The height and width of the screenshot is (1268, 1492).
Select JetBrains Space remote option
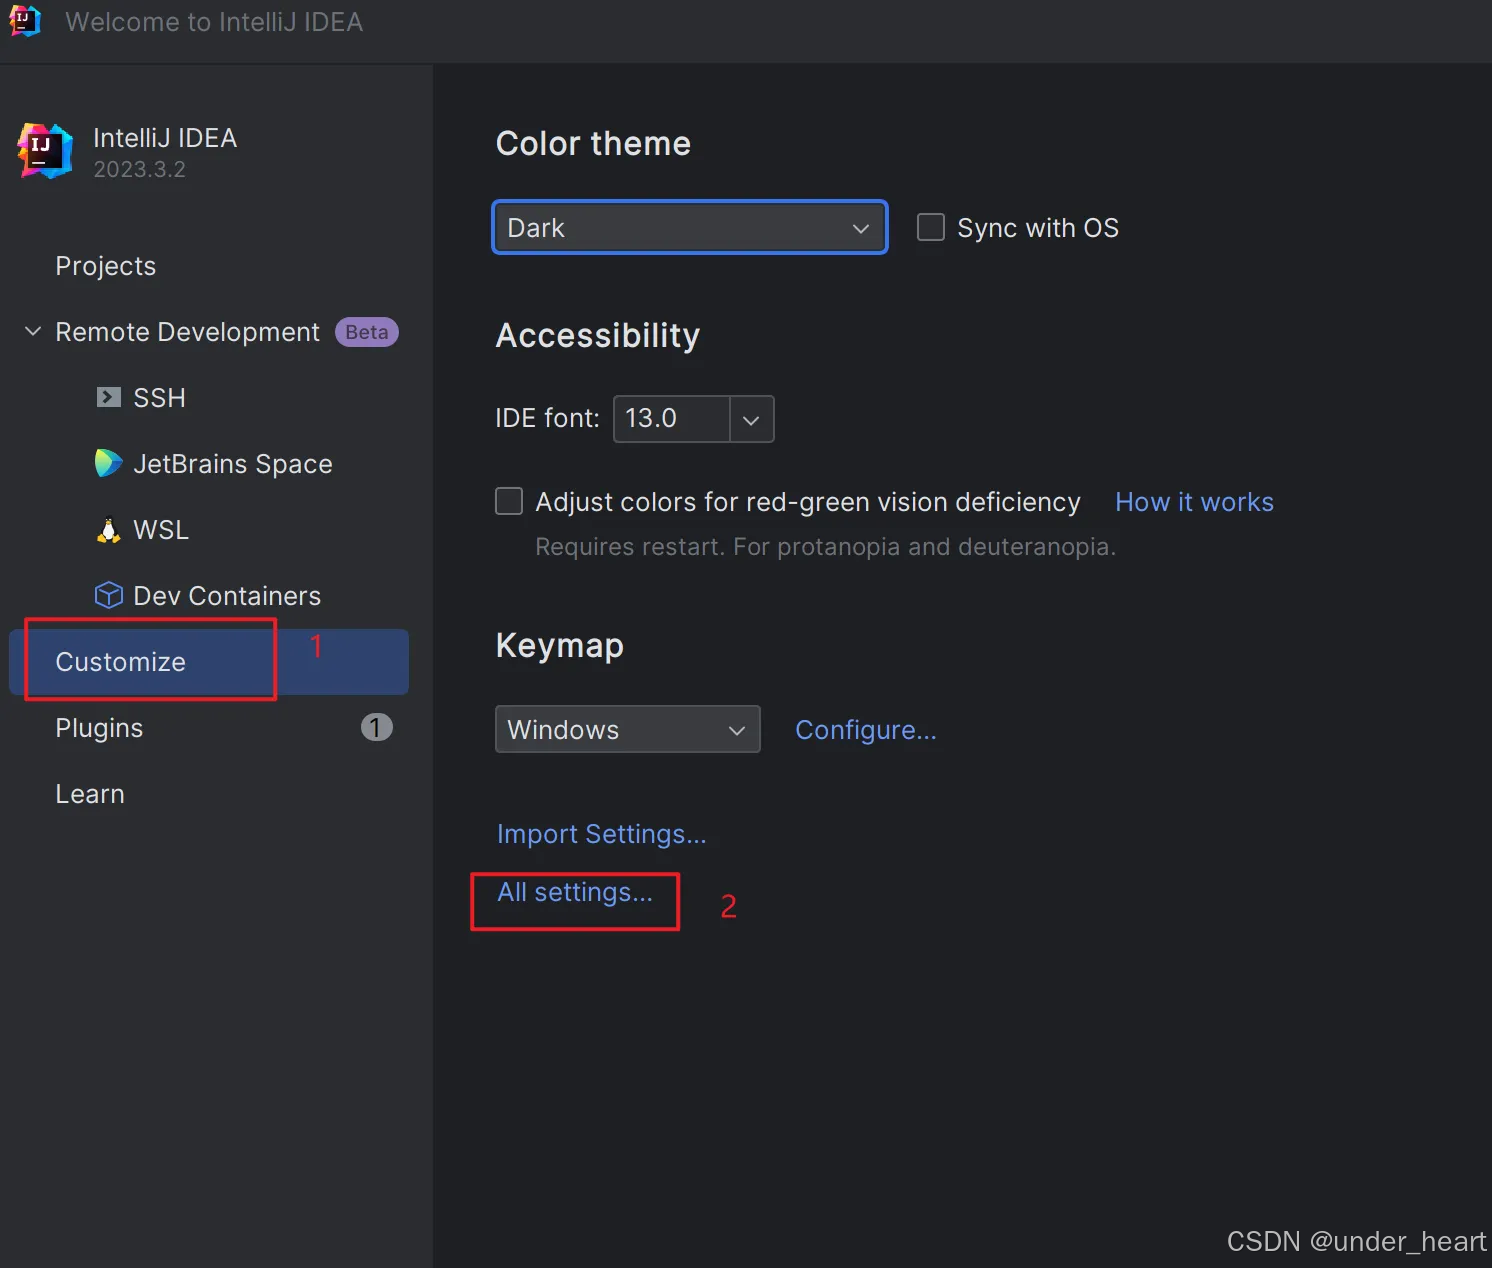(x=232, y=464)
